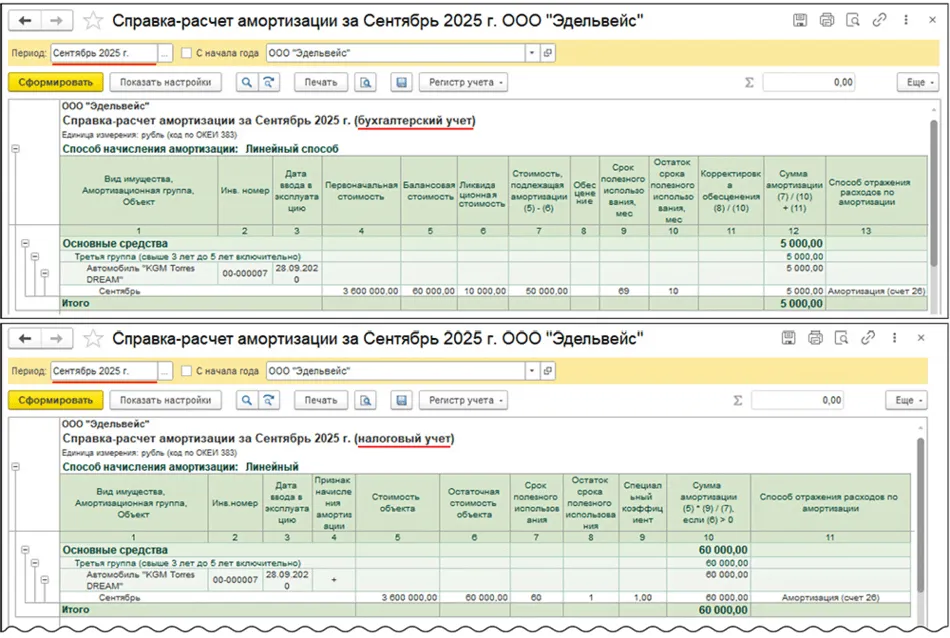The image size is (950, 638).
Task: Print icon in top window title bar
Action: point(826,20)
